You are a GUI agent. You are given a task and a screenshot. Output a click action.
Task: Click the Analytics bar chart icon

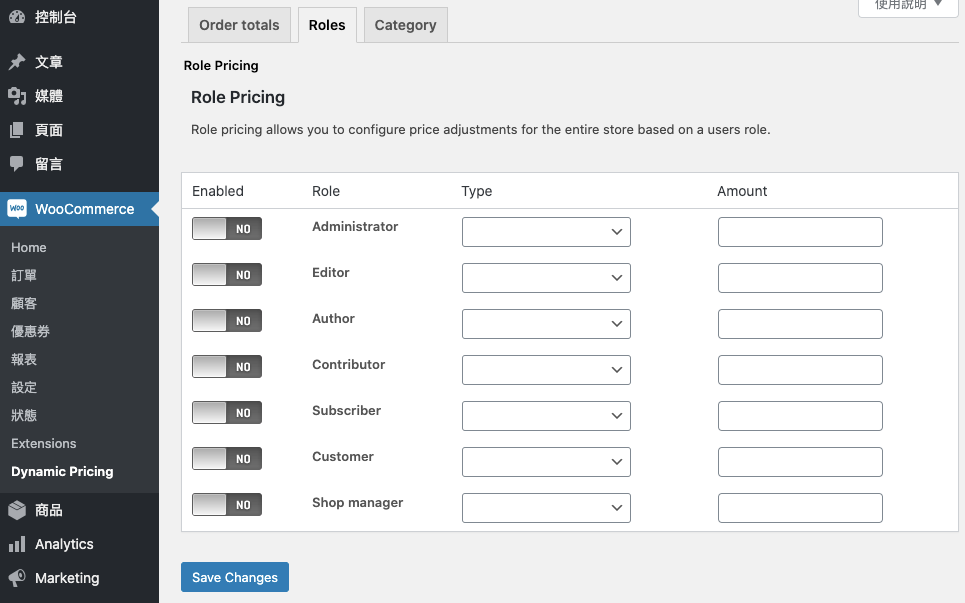tap(17, 544)
